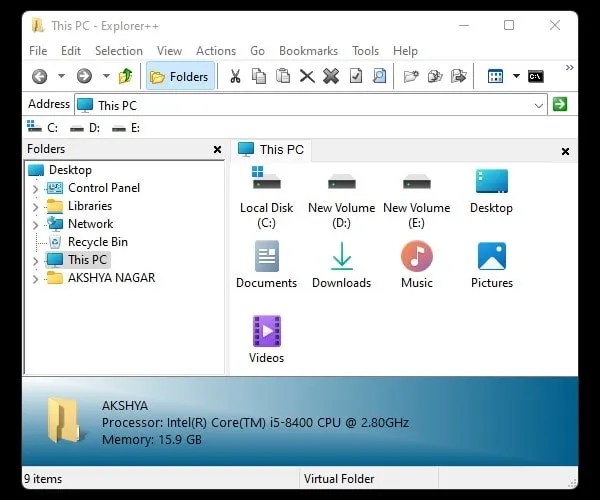Screen dimensions: 600x500
Task: Open the Back history dropdown arrow
Action: click(61, 76)
